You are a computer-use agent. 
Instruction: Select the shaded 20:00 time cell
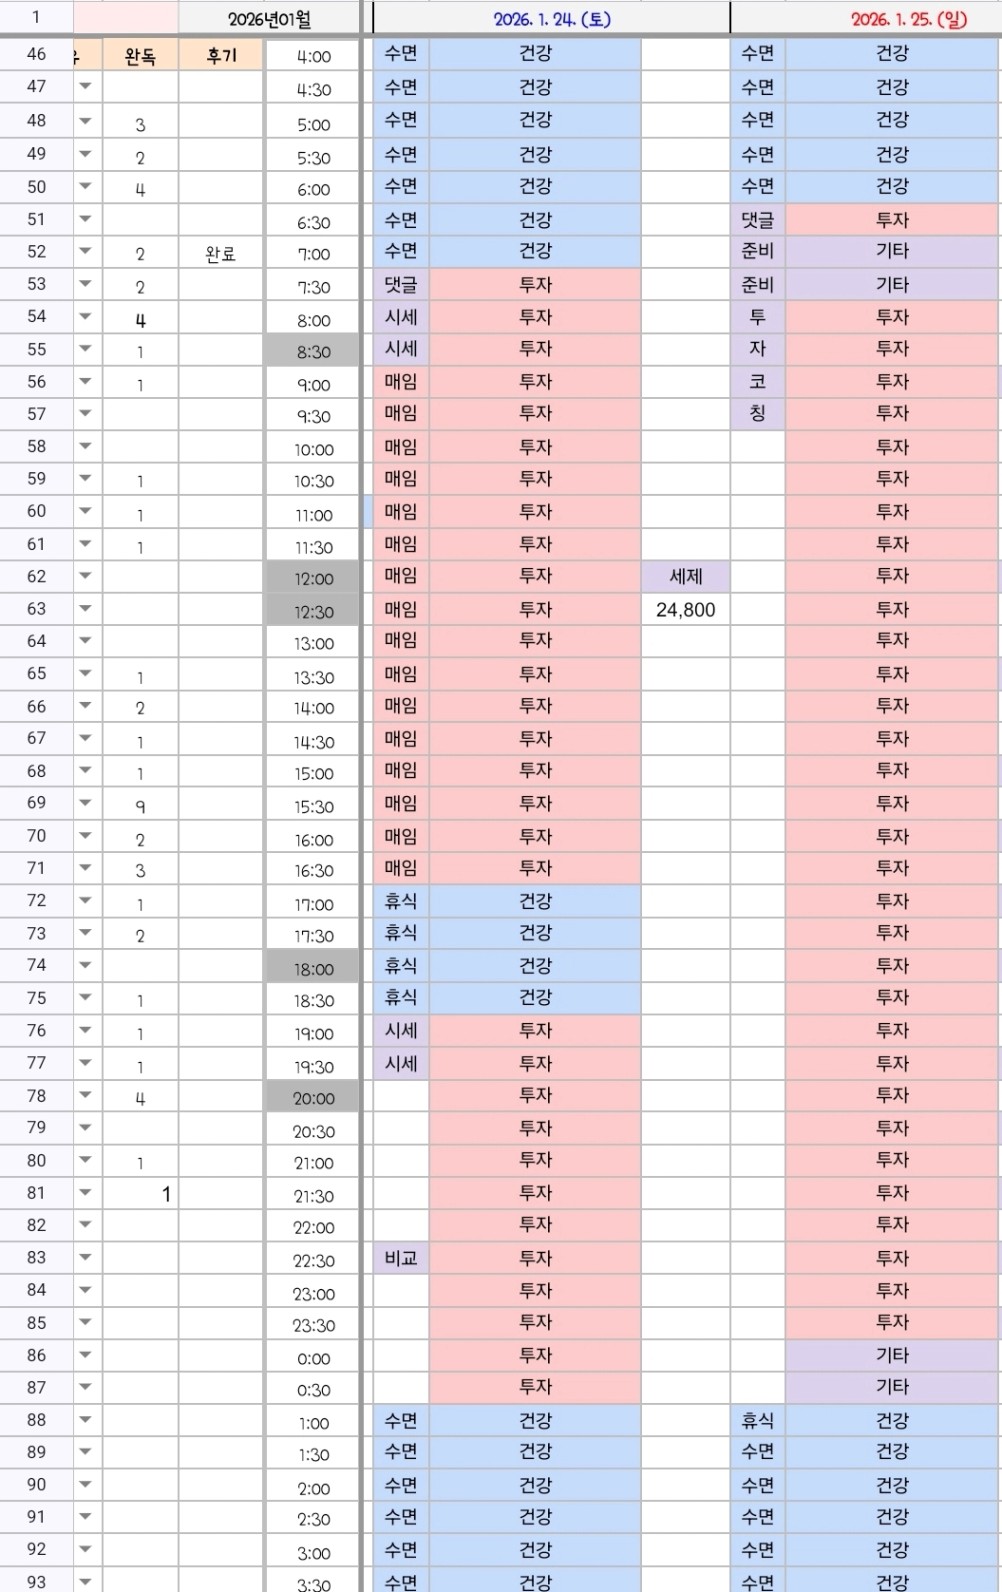(313, 1098)
